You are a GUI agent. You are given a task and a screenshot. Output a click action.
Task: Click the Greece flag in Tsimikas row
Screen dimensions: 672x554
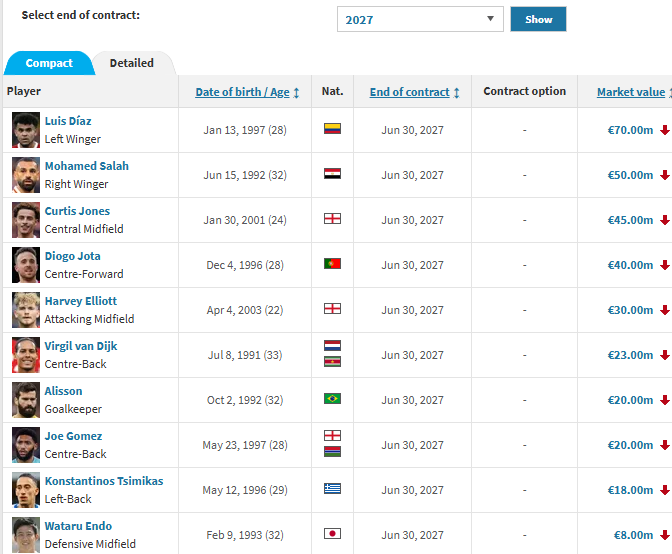332,488
